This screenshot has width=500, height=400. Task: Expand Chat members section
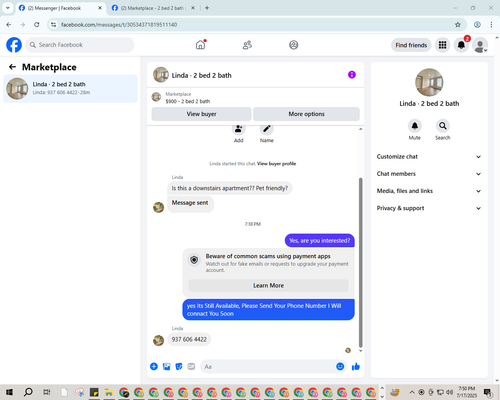429,174
